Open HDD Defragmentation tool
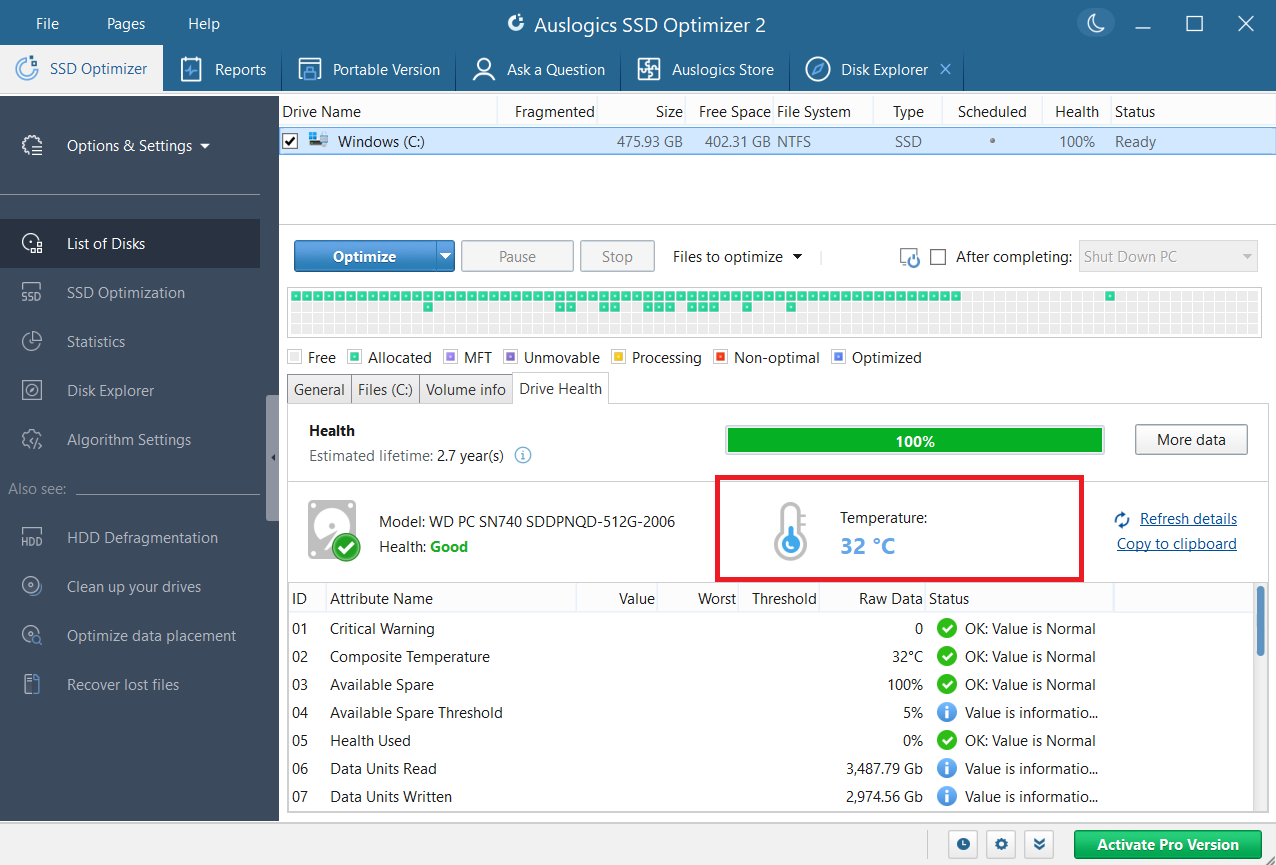 (x=141, y=537)
